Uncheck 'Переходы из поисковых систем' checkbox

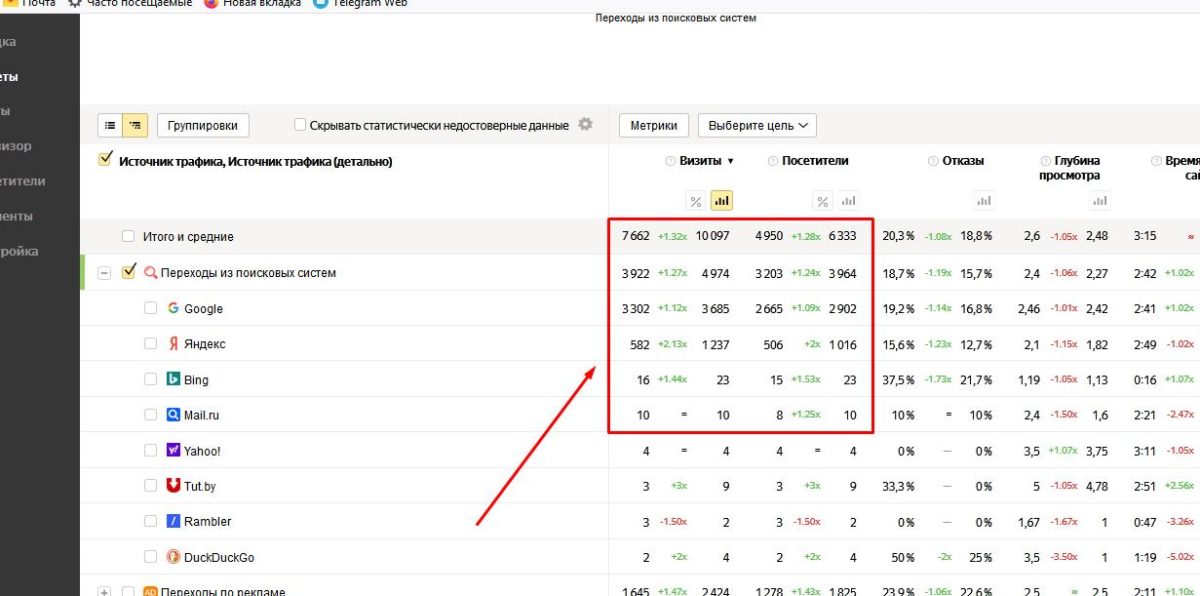tap(128, 272)
